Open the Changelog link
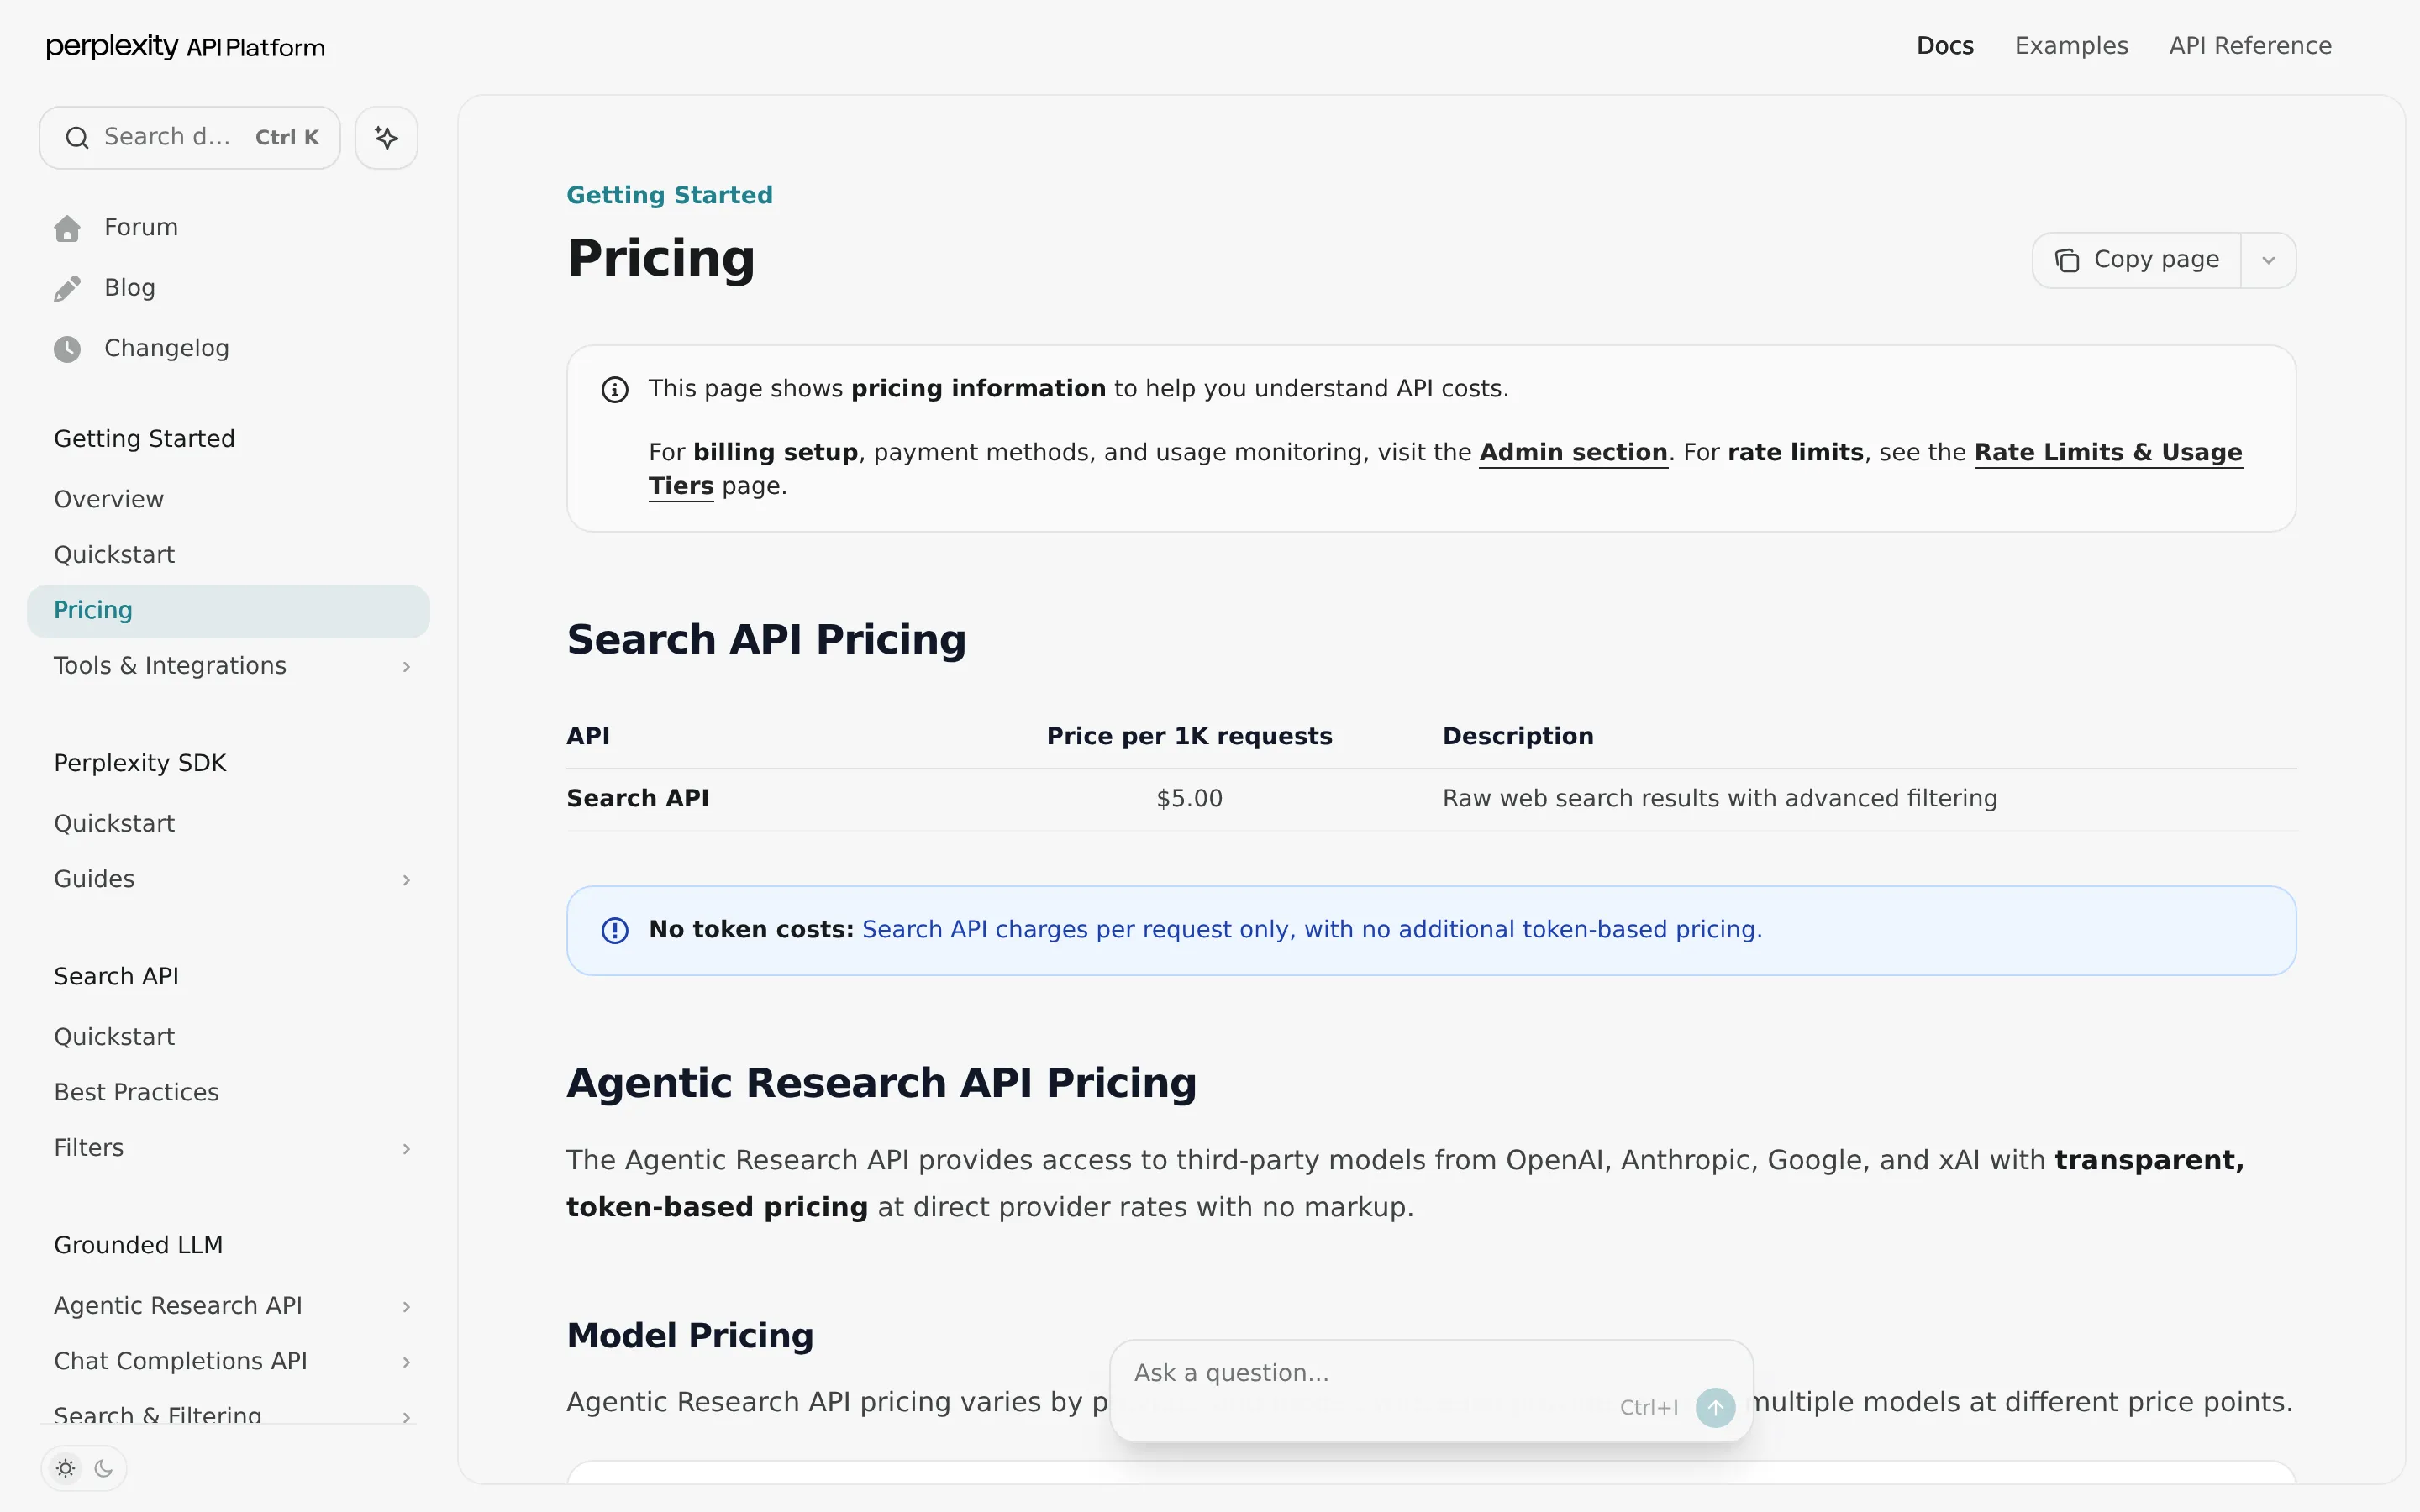Screen dimensions: 2420x1512 [167, 349]
